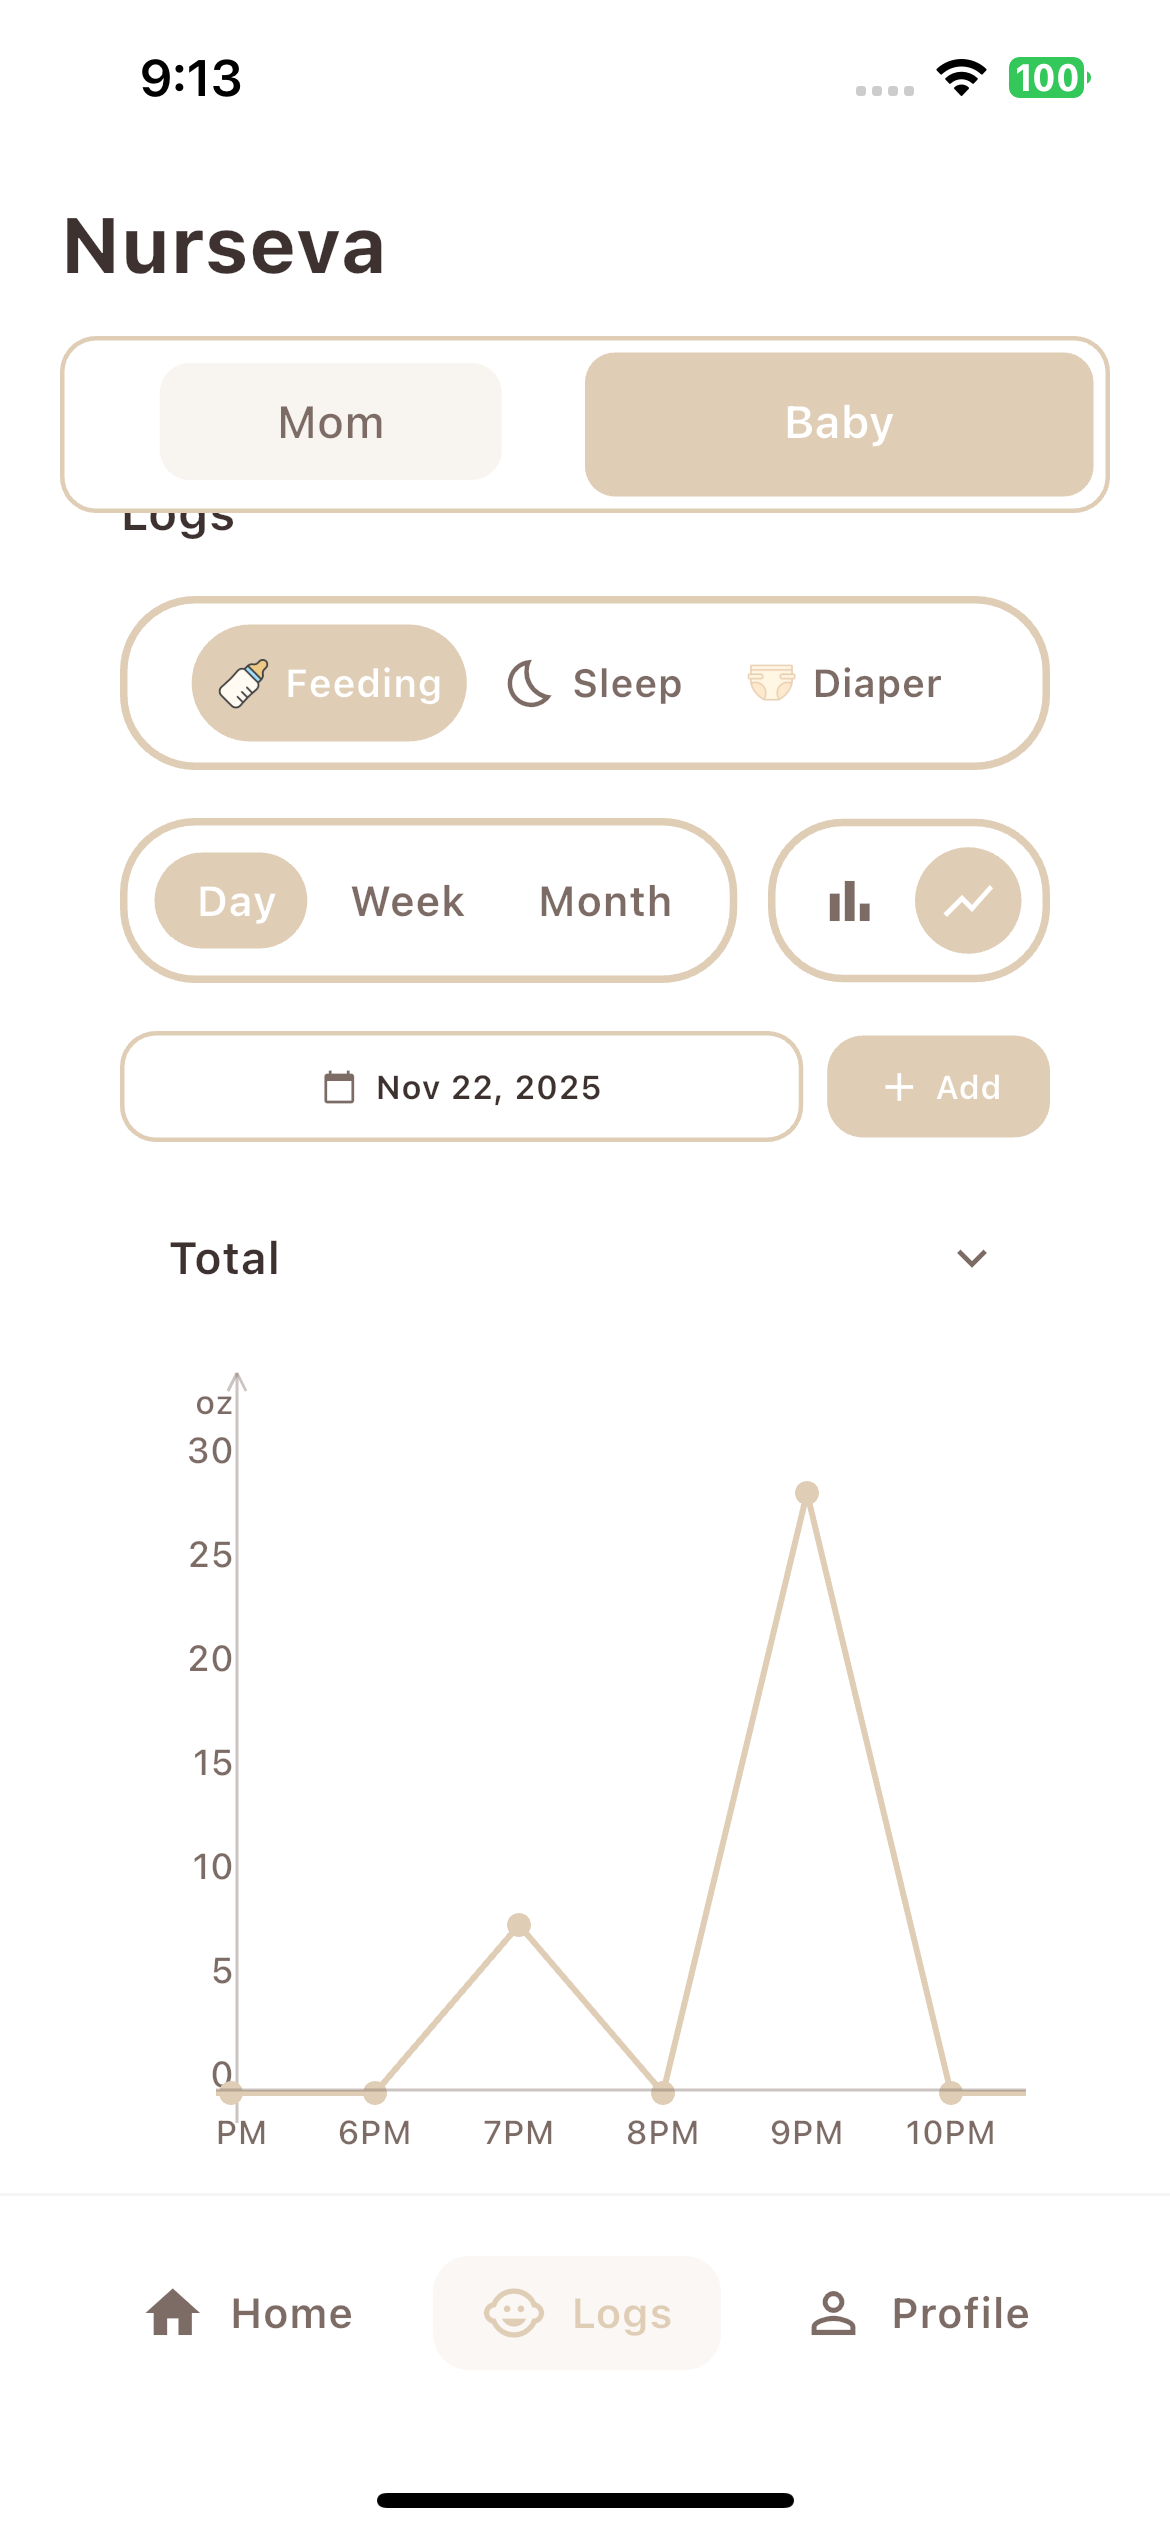Tap the moon Sleep icon
This screenshot has height=2532, width=1170.
pyautogui.click(x=529, y=684)
